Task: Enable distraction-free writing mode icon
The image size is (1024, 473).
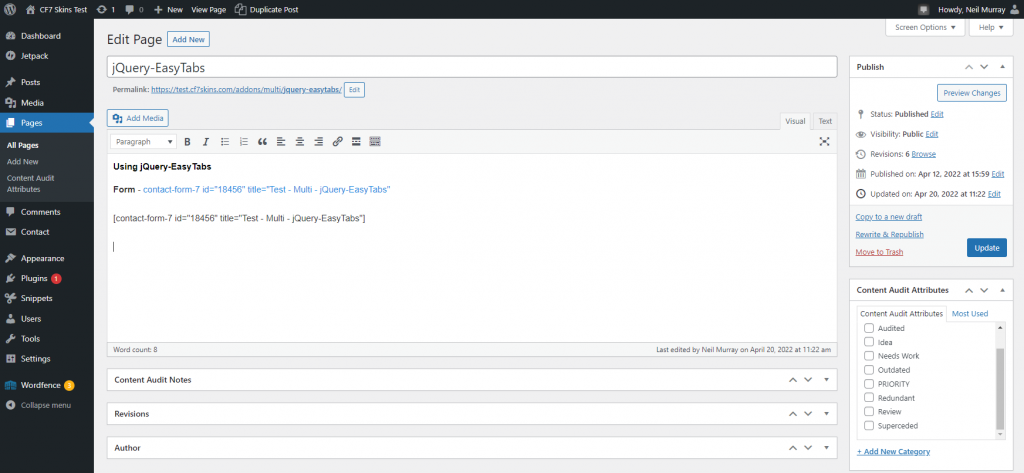Action: point(824,142)
